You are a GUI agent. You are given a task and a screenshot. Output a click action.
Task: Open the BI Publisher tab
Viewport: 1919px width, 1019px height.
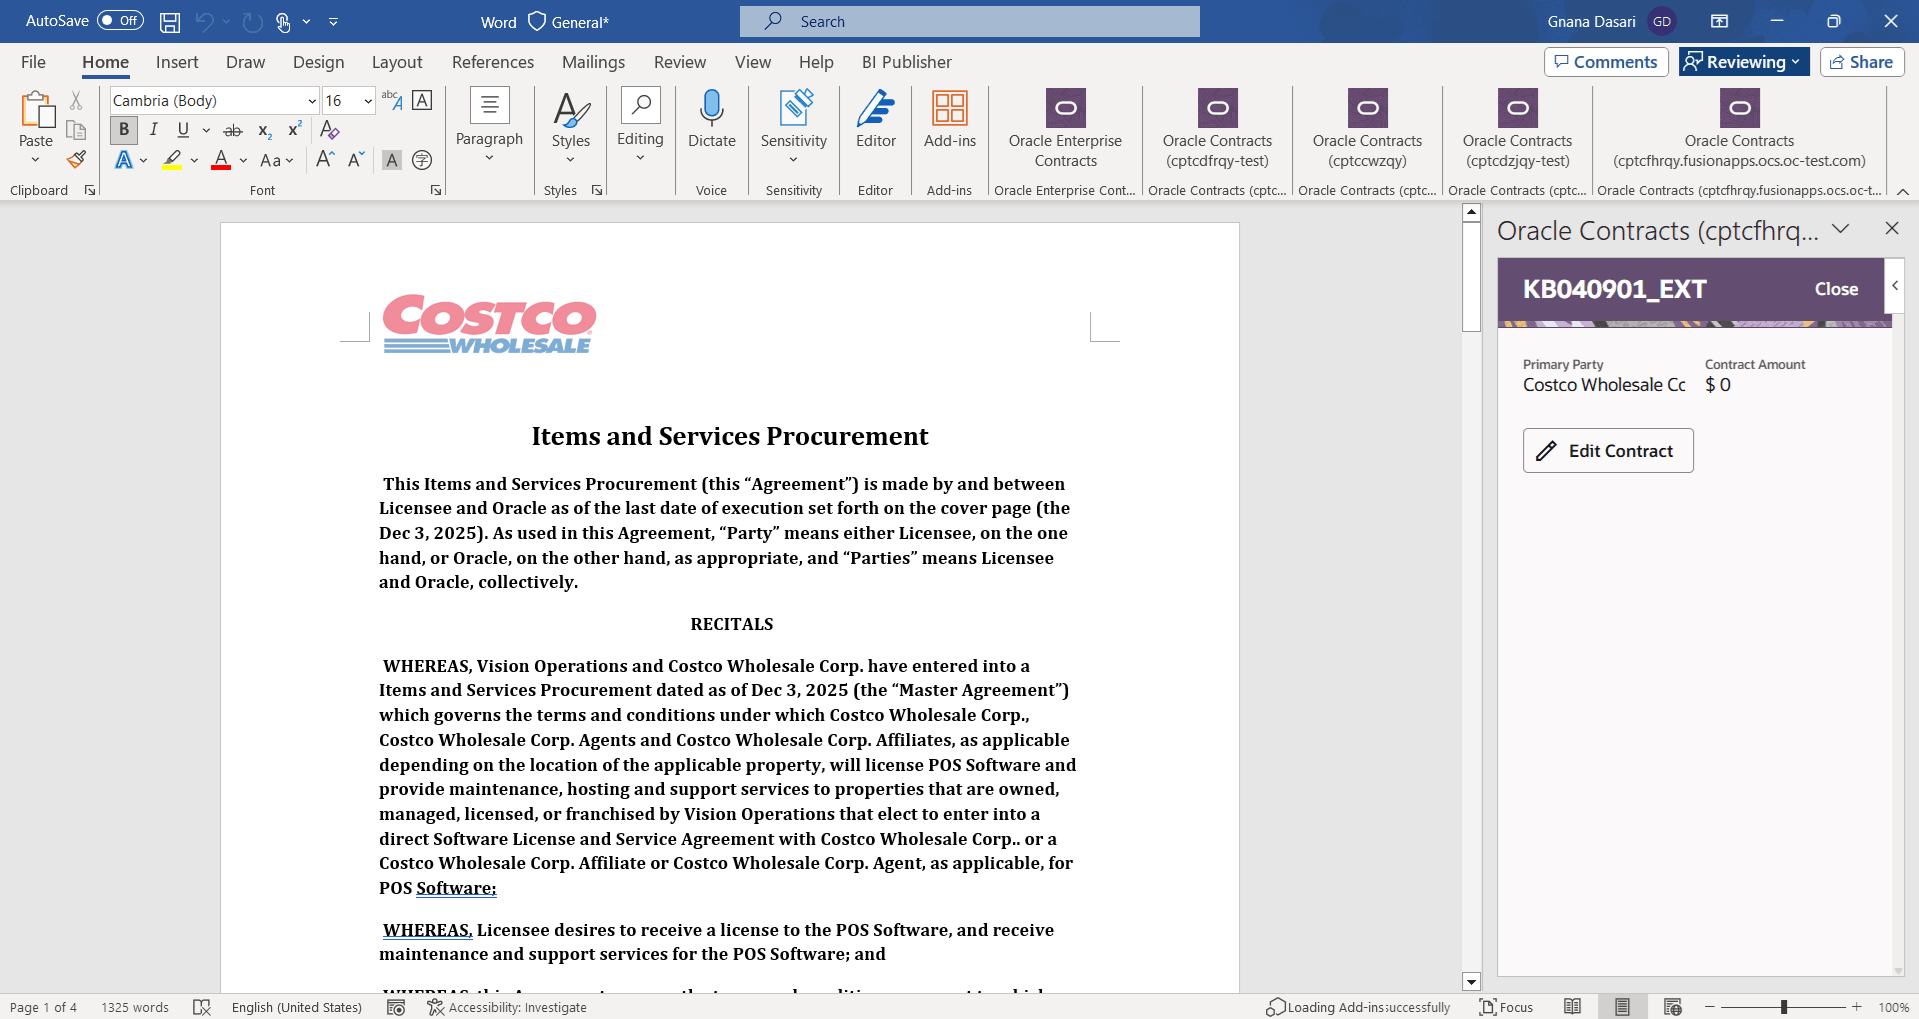coord(907,62)
